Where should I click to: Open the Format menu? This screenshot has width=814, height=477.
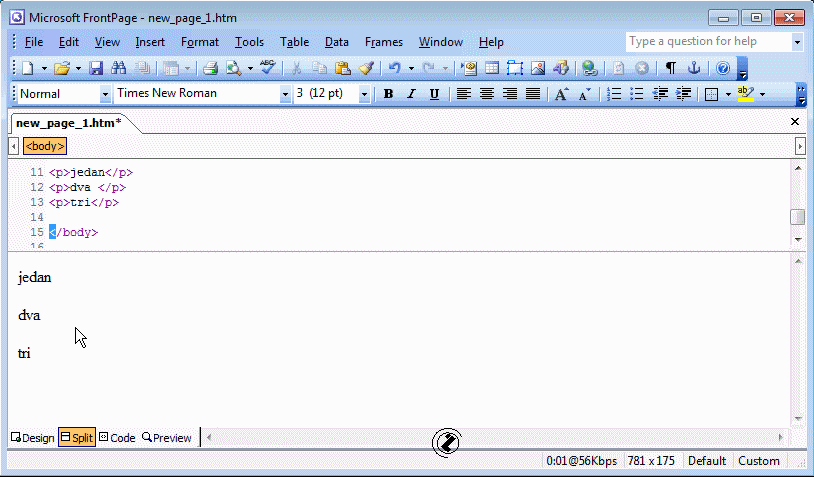pos(200,42)
